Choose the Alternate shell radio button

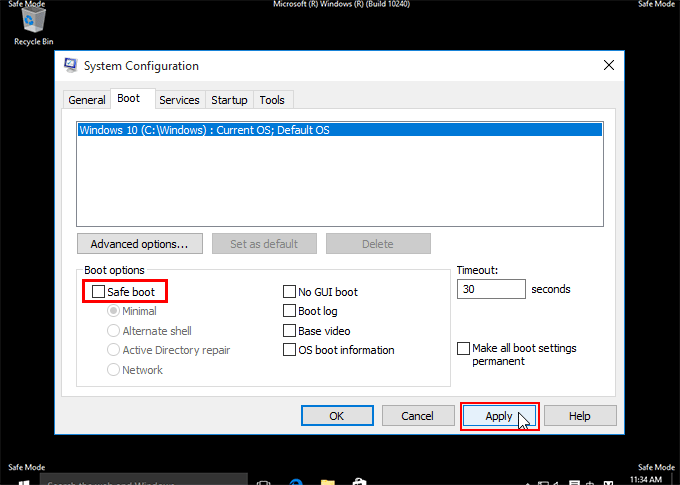coord(113,331)
